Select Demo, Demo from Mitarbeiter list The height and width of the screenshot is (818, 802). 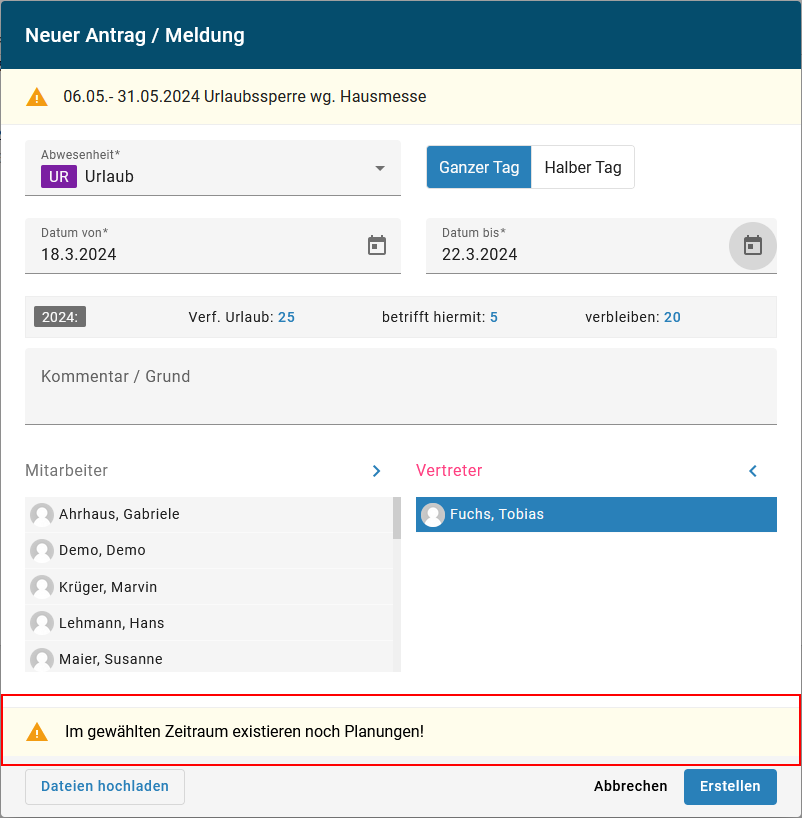(102, 550)
